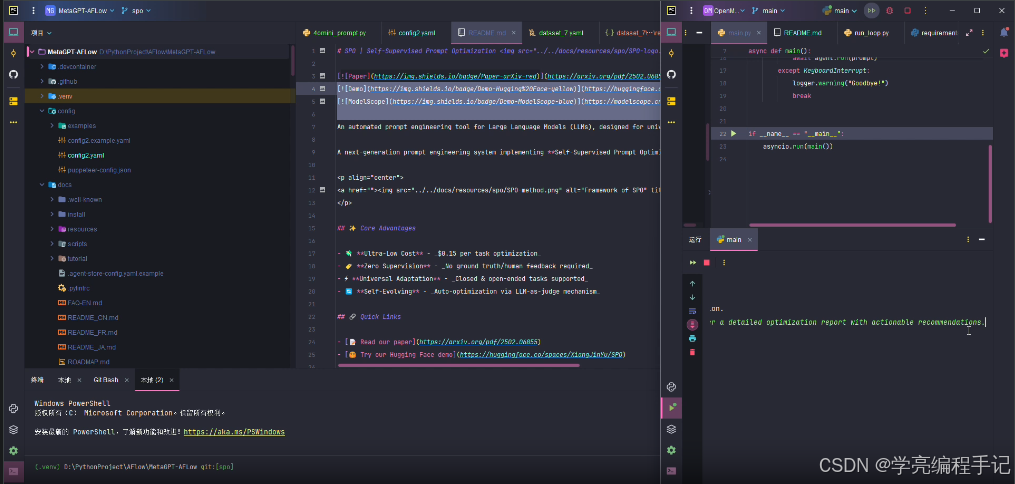Viewport: 1015px width, 484px height.
Task: Open yellow Structure tool icon in left window
Action: pos(13,100)
